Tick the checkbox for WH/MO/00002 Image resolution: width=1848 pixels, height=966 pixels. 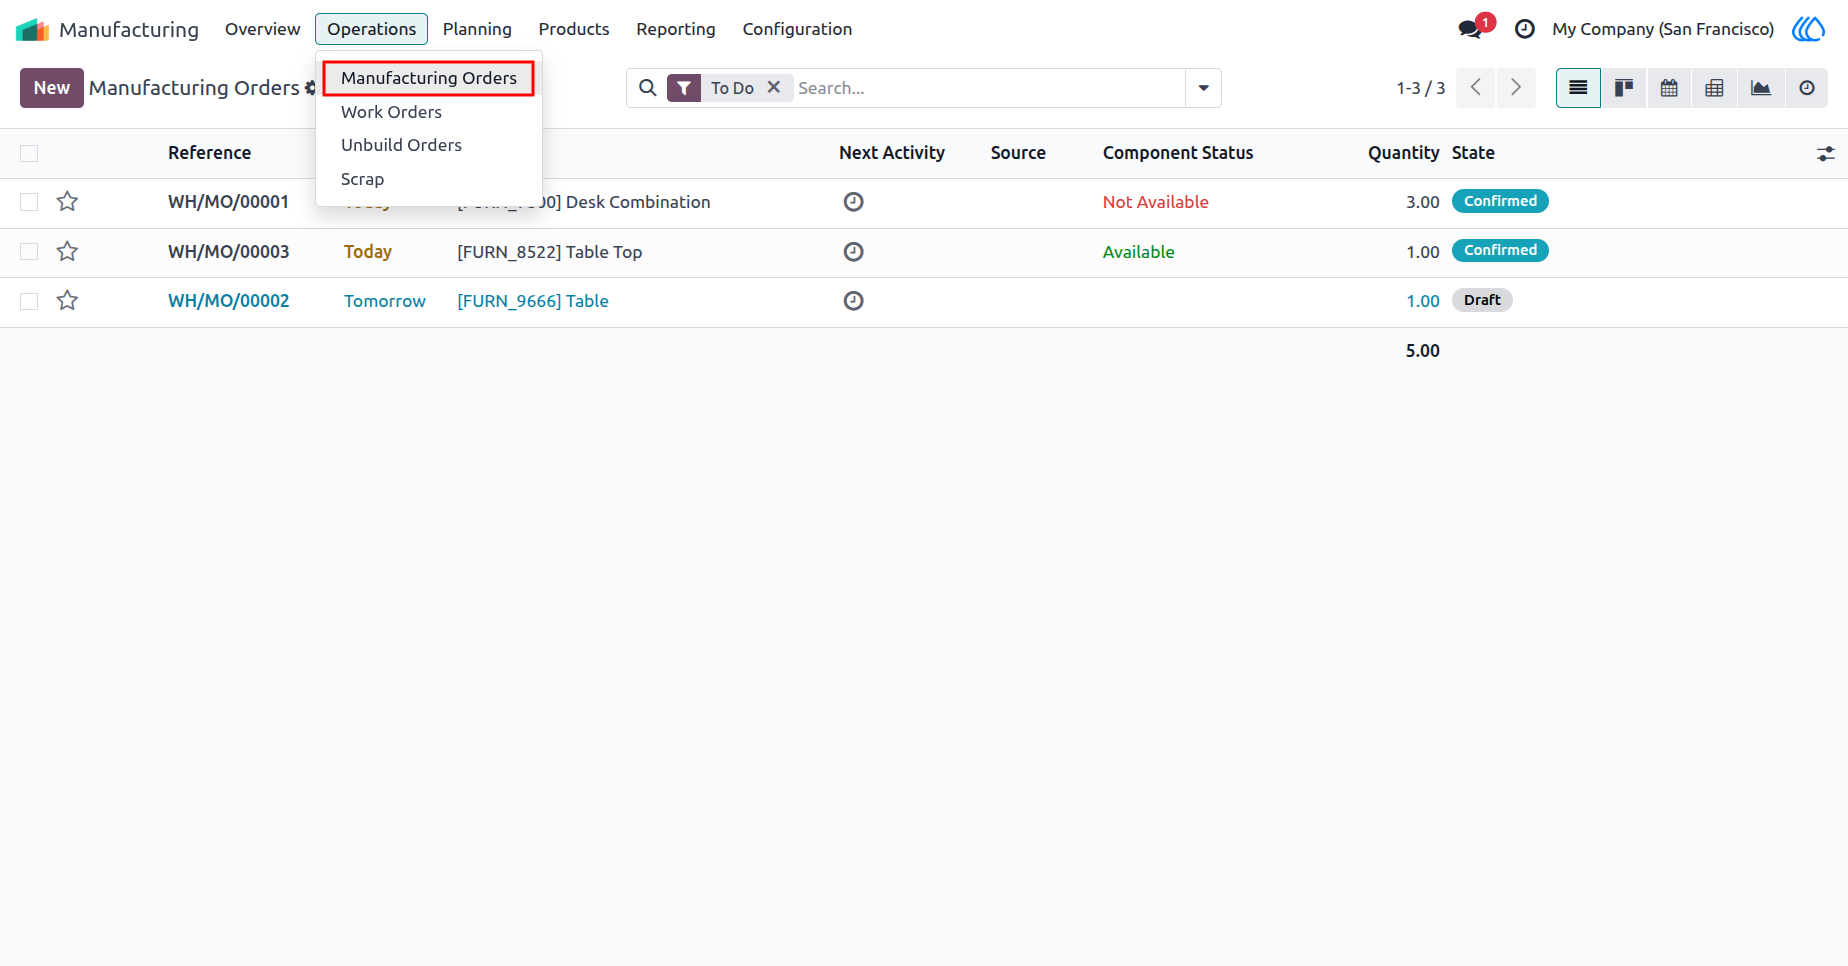point(29,301)
